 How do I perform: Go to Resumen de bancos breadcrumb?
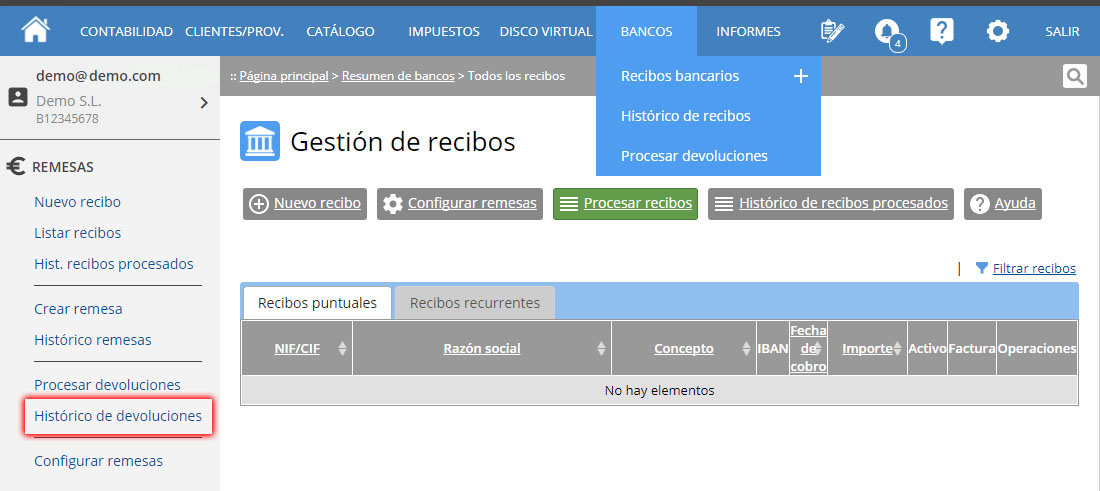click(x=398, y=76)
